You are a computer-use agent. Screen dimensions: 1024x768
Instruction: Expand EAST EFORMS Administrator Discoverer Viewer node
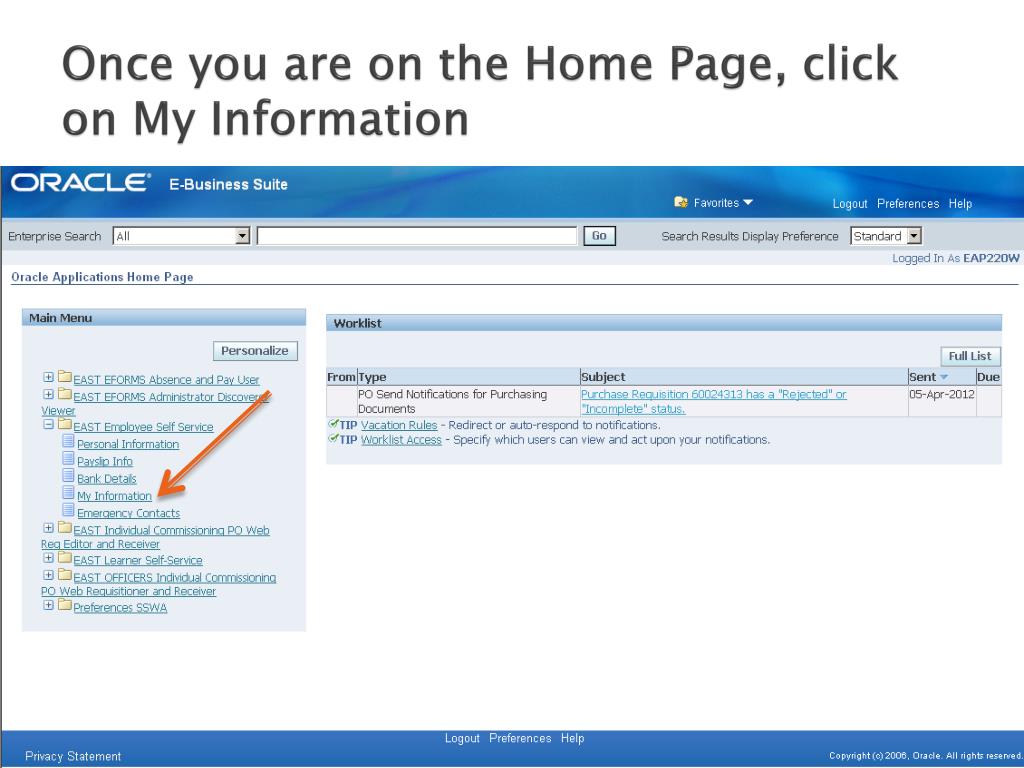click(48, 394)
